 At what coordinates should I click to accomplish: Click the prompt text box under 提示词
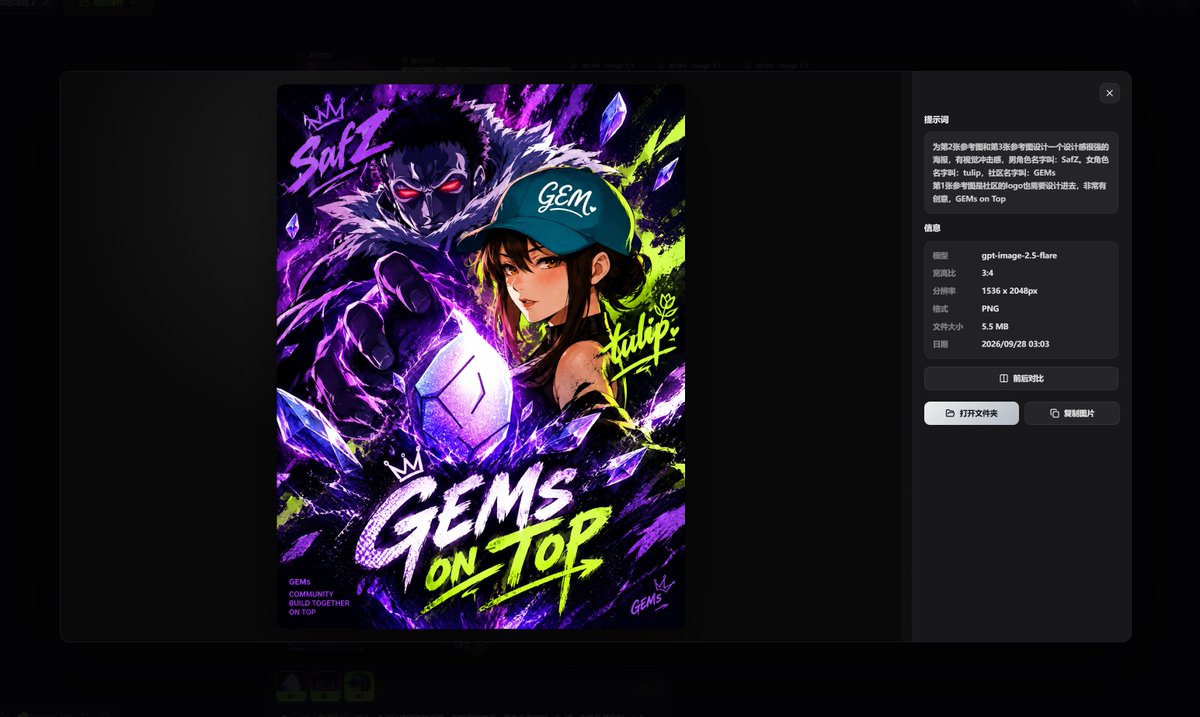pyautogui.click(x=1021, y=172)
